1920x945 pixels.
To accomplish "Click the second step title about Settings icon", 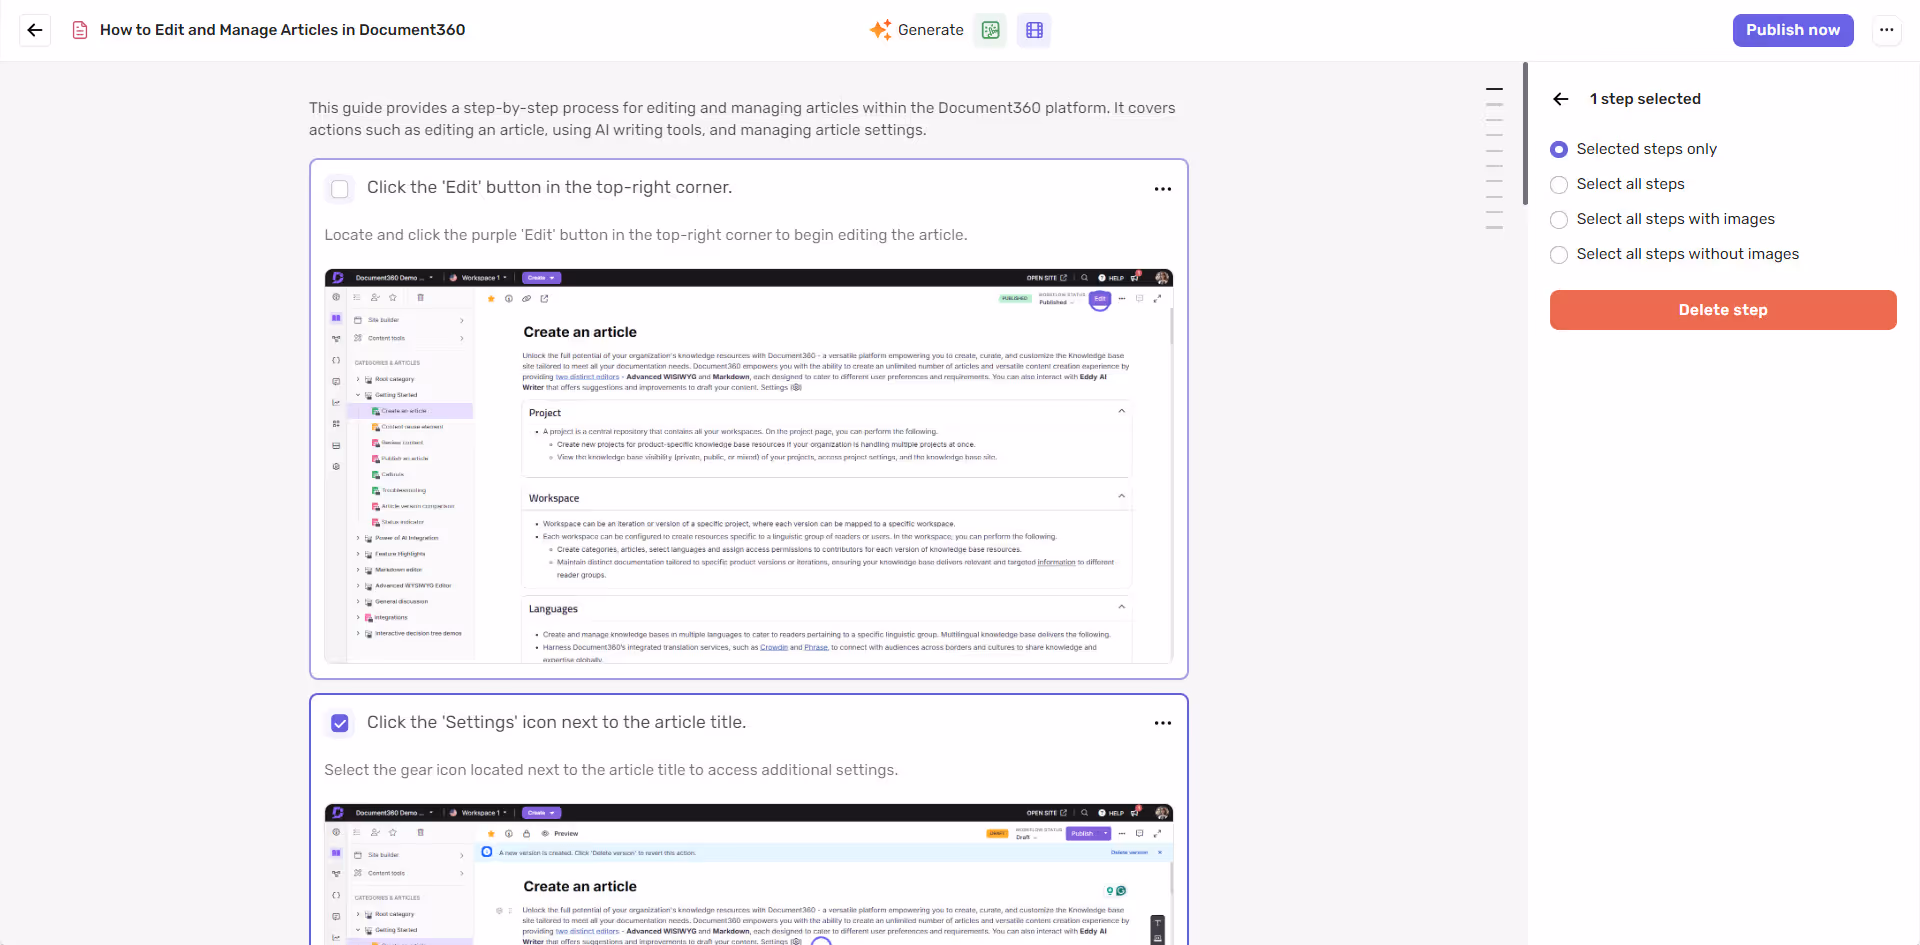I will click(556, 723).
